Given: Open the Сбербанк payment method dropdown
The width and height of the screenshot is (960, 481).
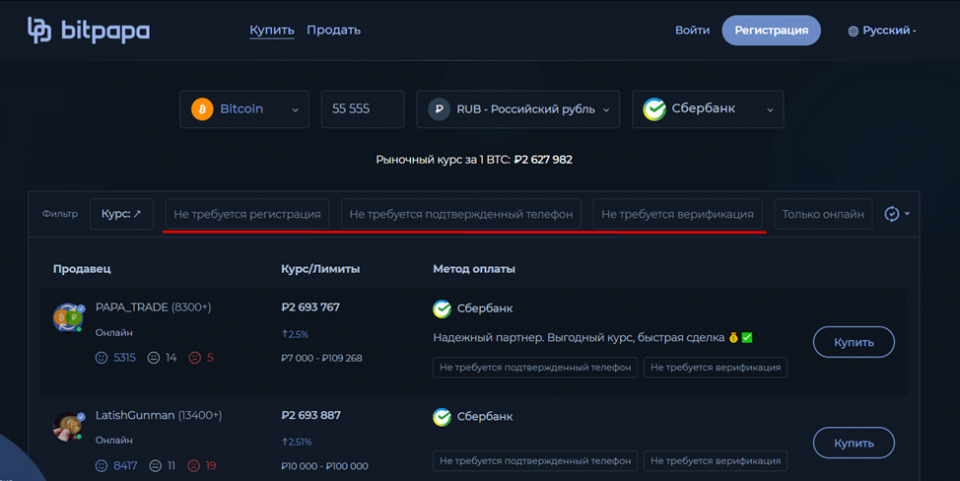Looking at the screenshot, I should [x=708, y=109].
